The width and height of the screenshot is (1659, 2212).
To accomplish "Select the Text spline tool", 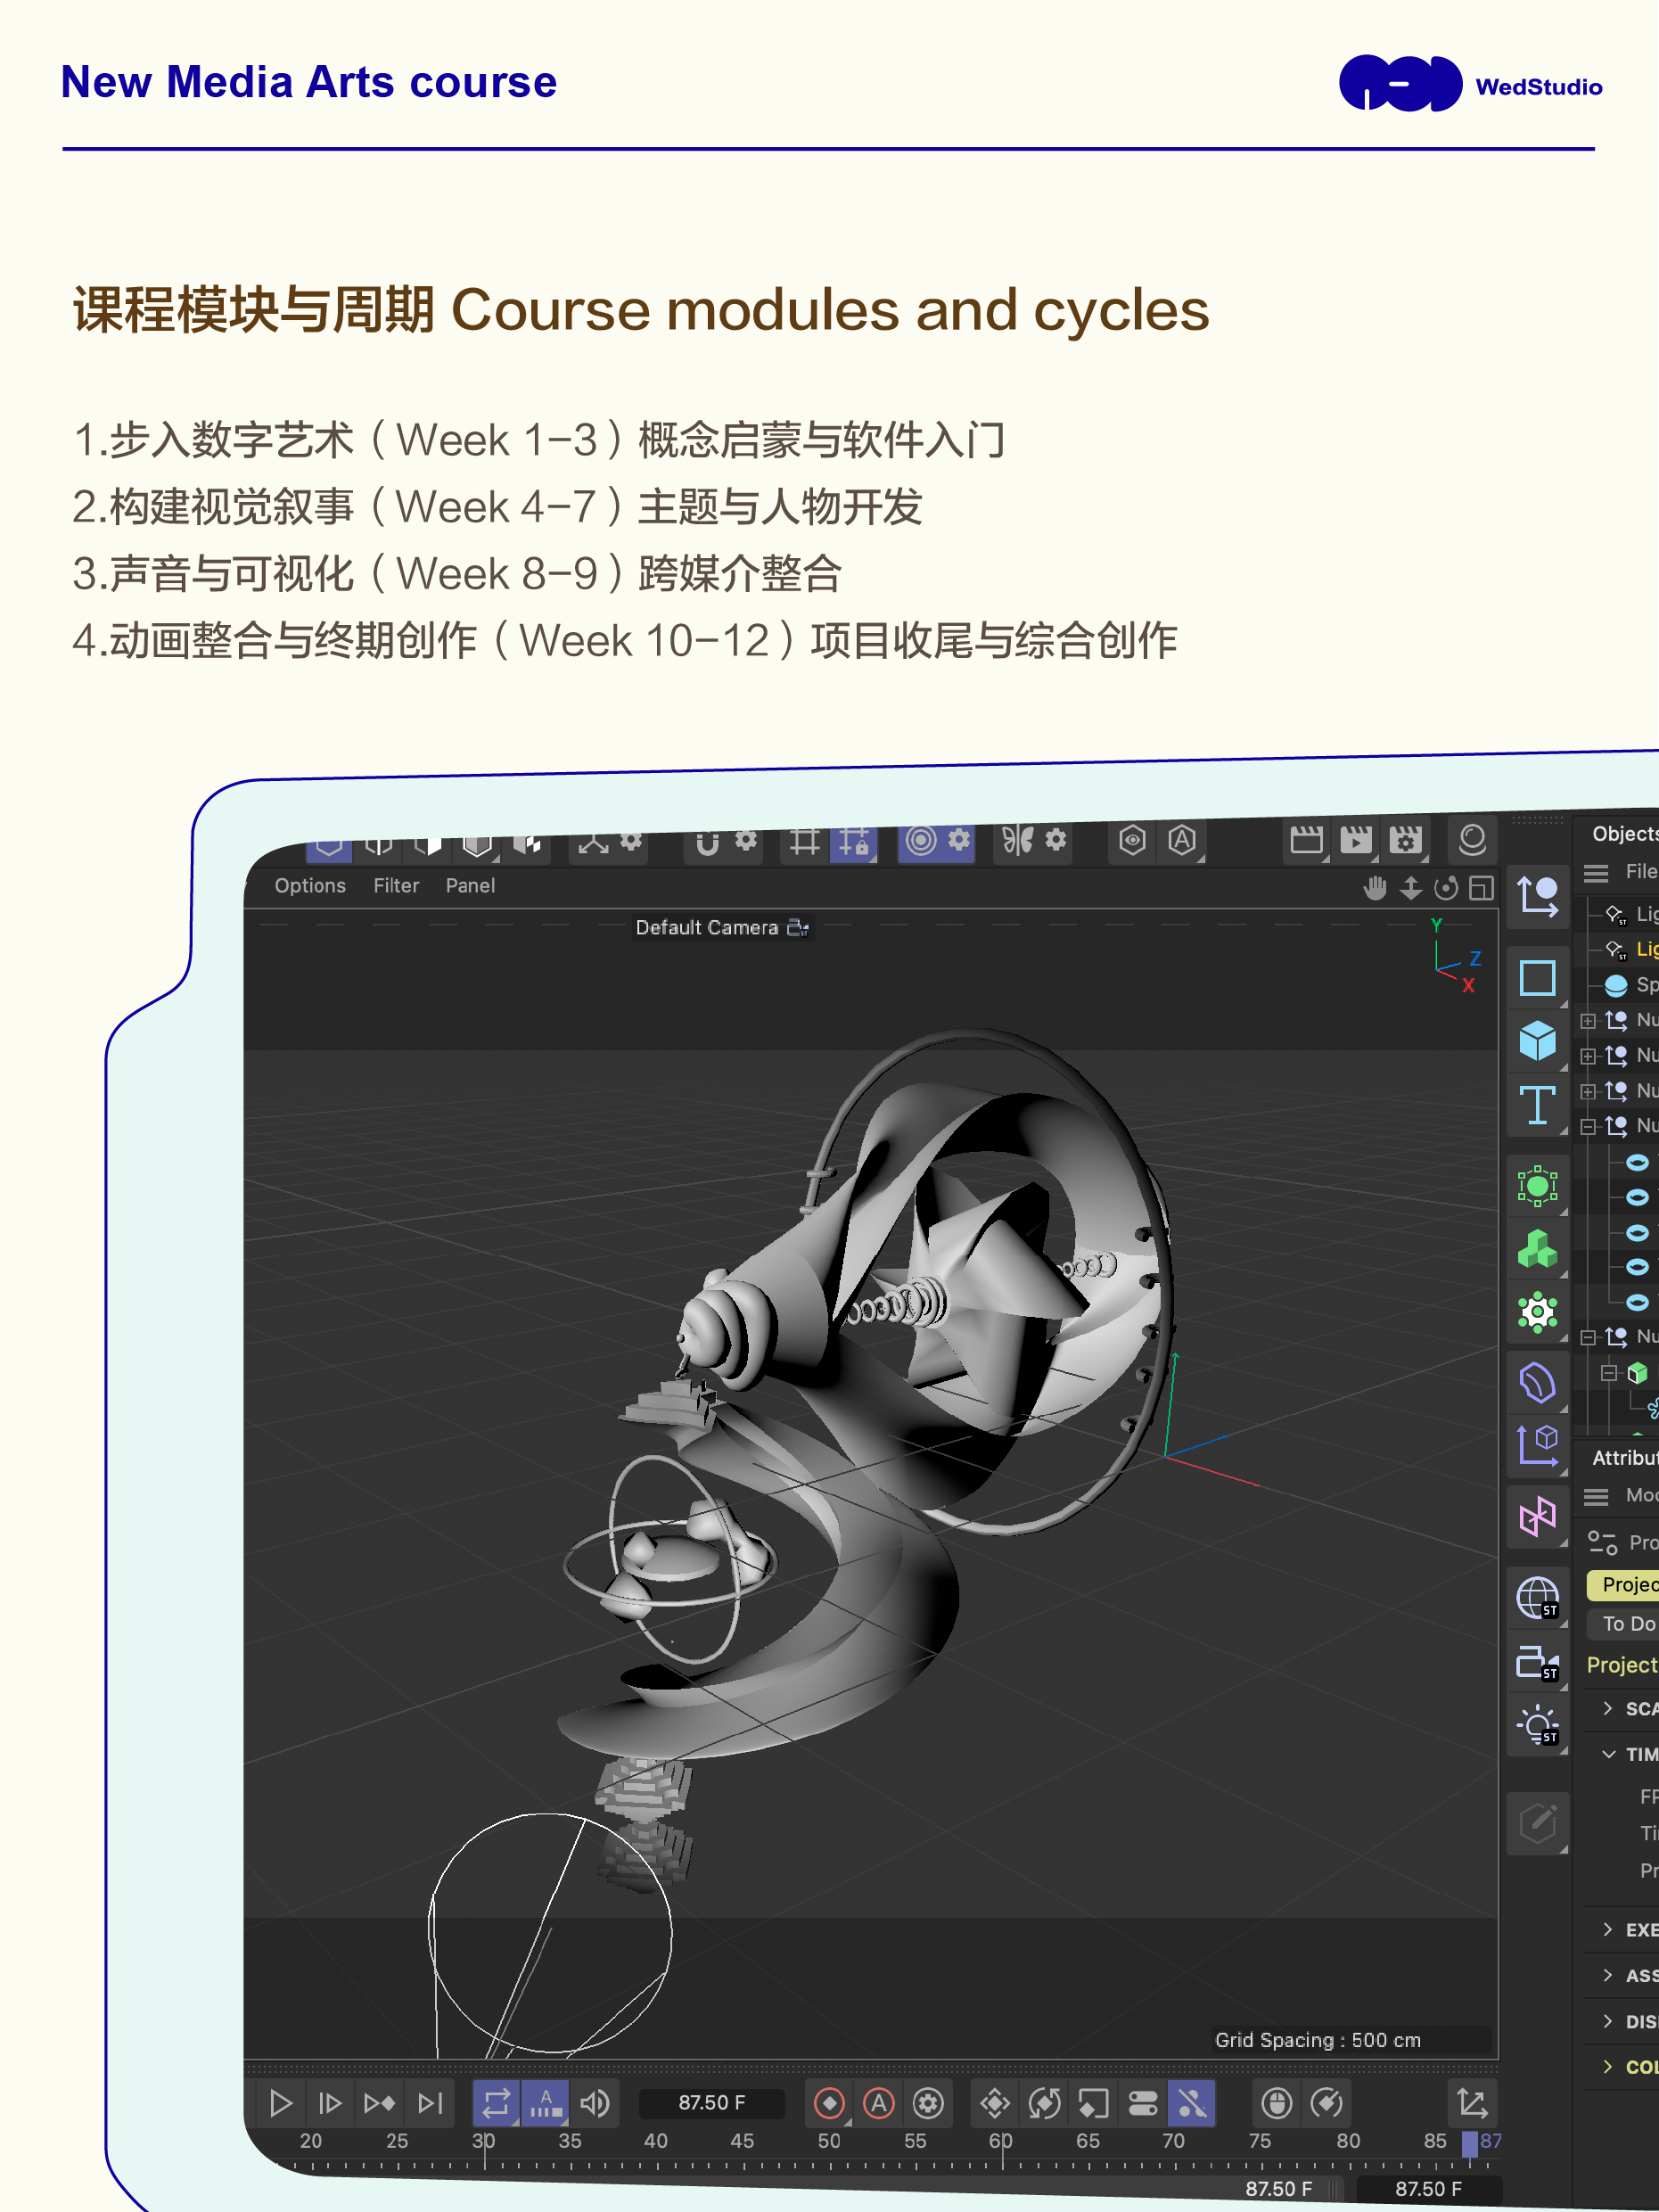I will 1536,1106.
